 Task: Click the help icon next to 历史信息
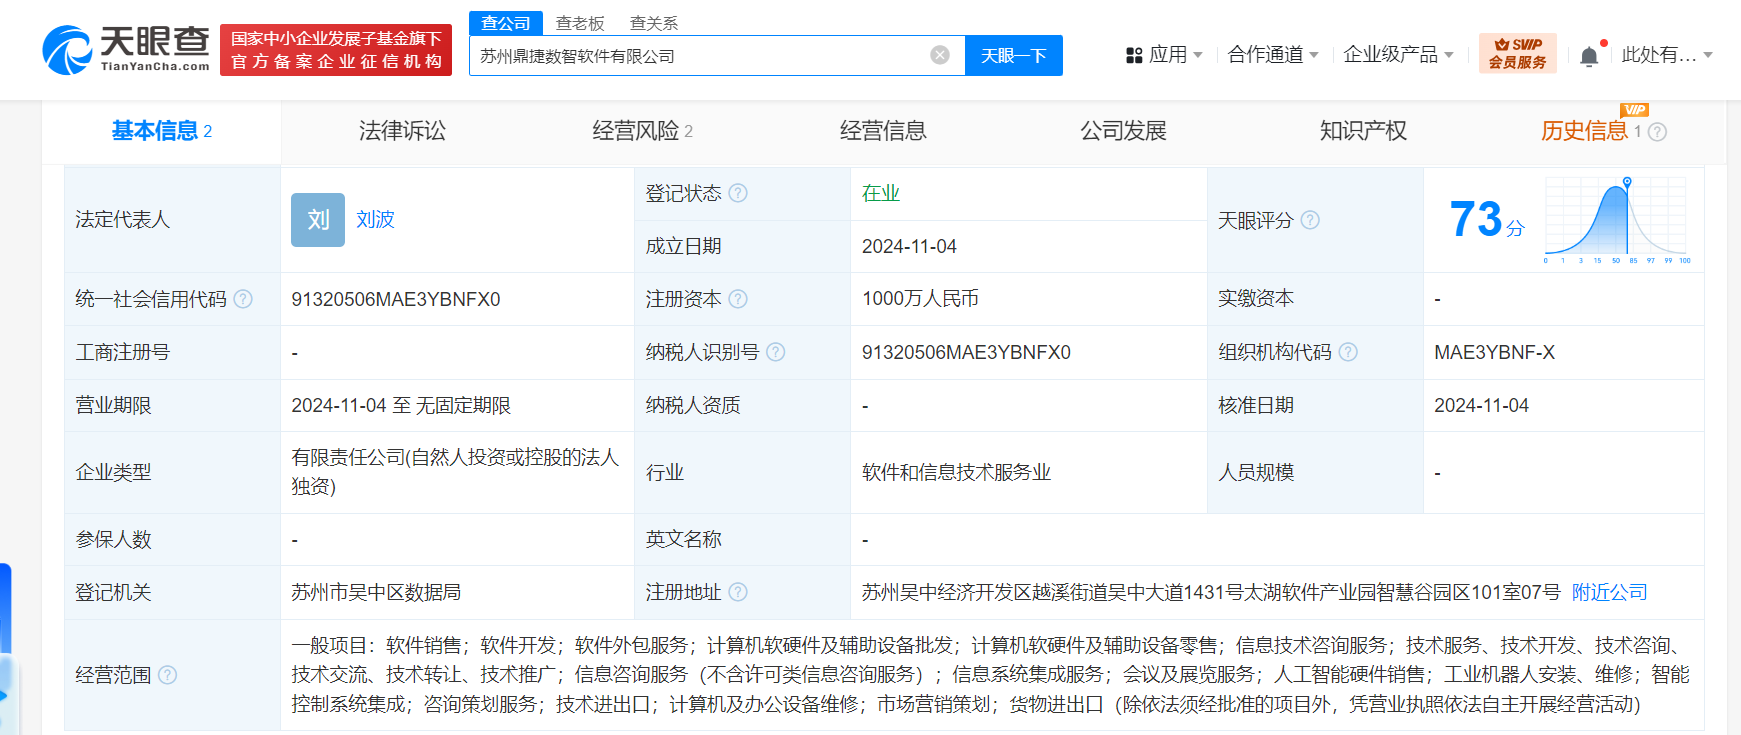click(x=1657, y=132)
